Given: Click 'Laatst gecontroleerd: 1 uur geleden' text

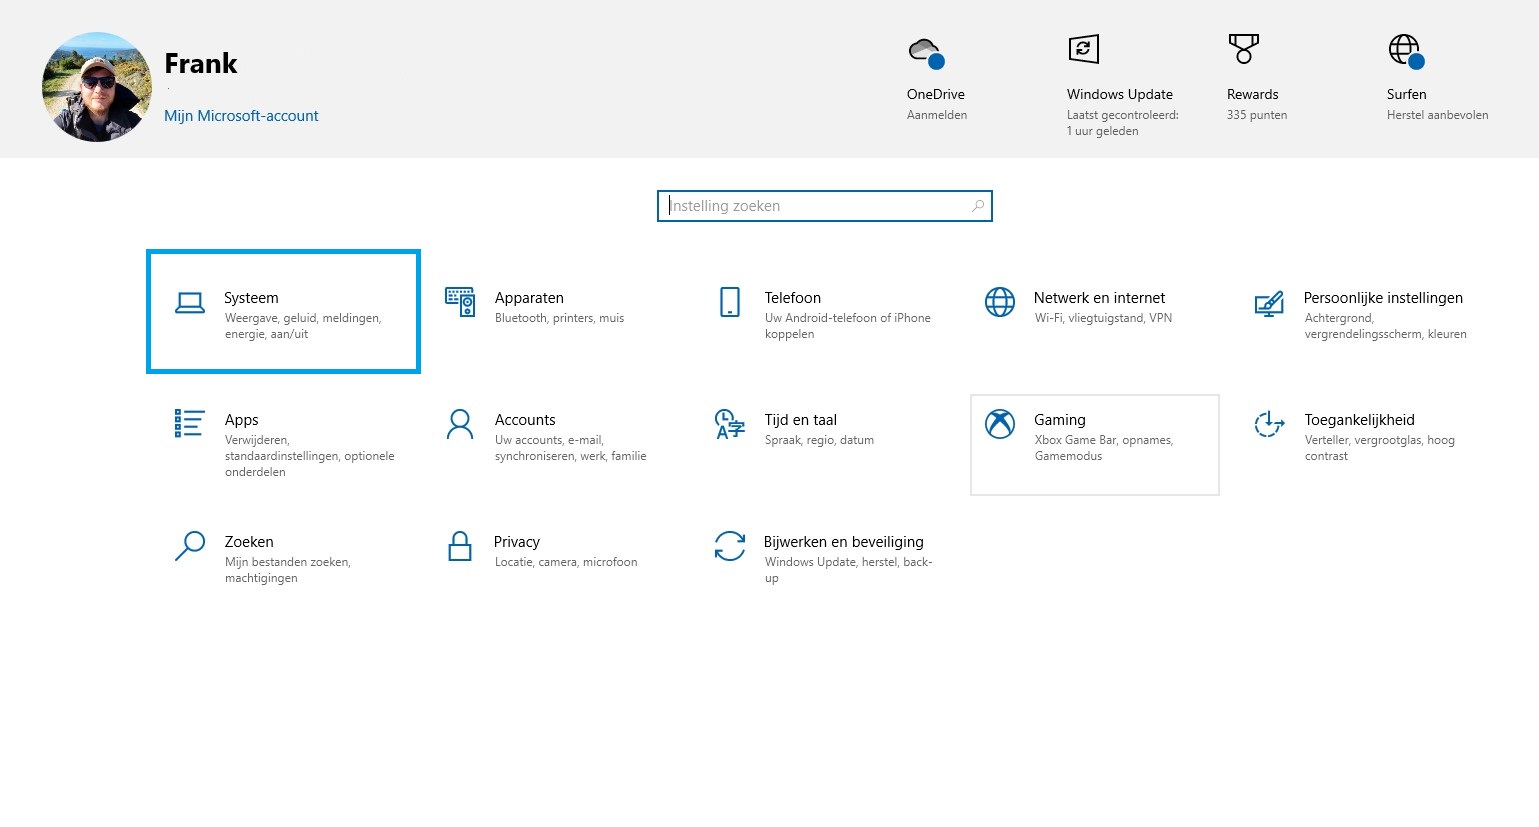Looking at the screenshot, I should click(1122, 123).
